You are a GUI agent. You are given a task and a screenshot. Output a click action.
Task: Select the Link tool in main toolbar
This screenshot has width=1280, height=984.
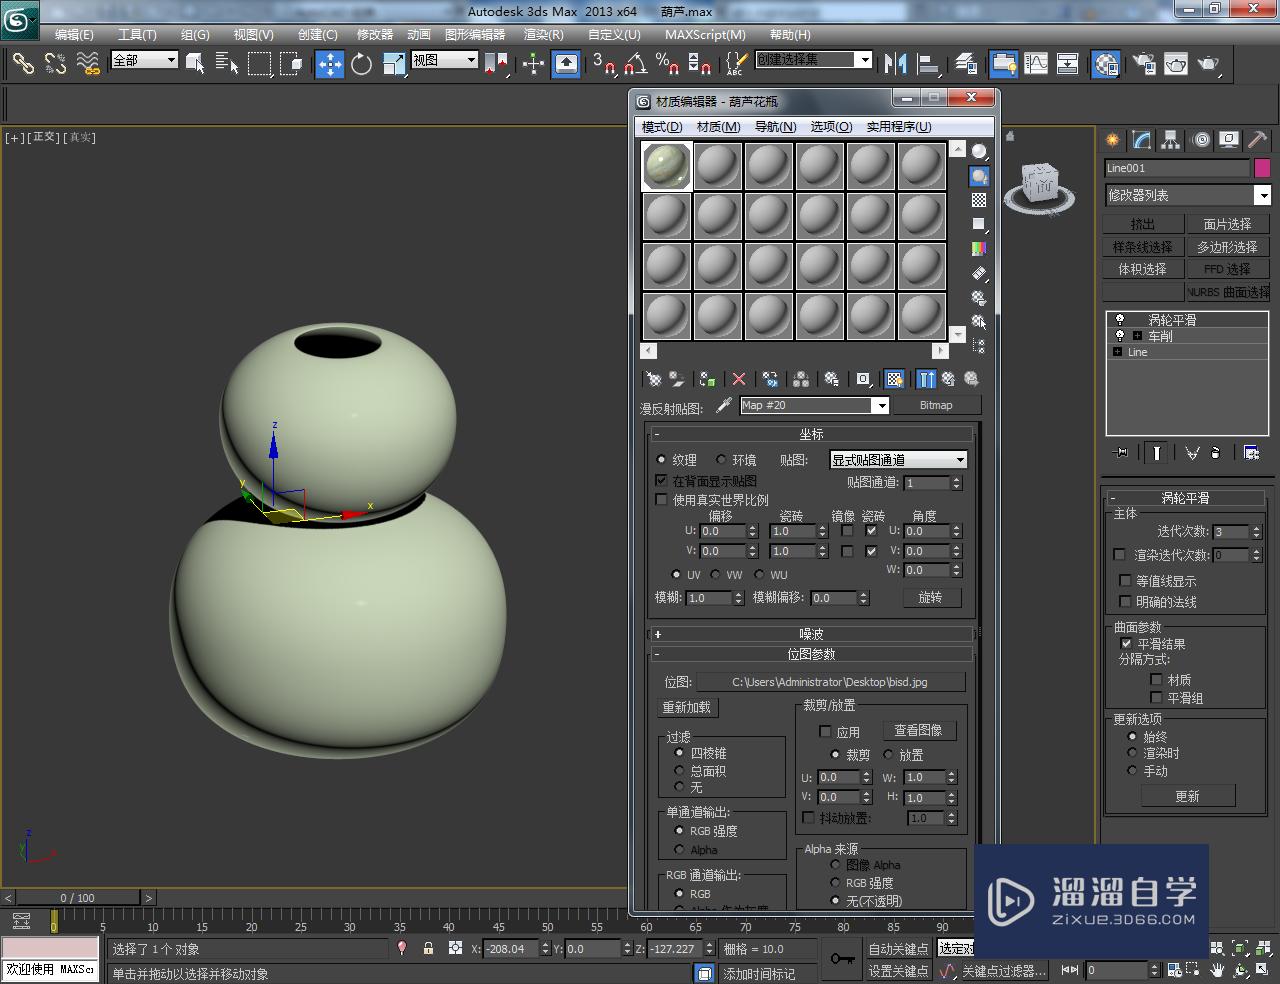pyautogui.click(x=22, y=64)
